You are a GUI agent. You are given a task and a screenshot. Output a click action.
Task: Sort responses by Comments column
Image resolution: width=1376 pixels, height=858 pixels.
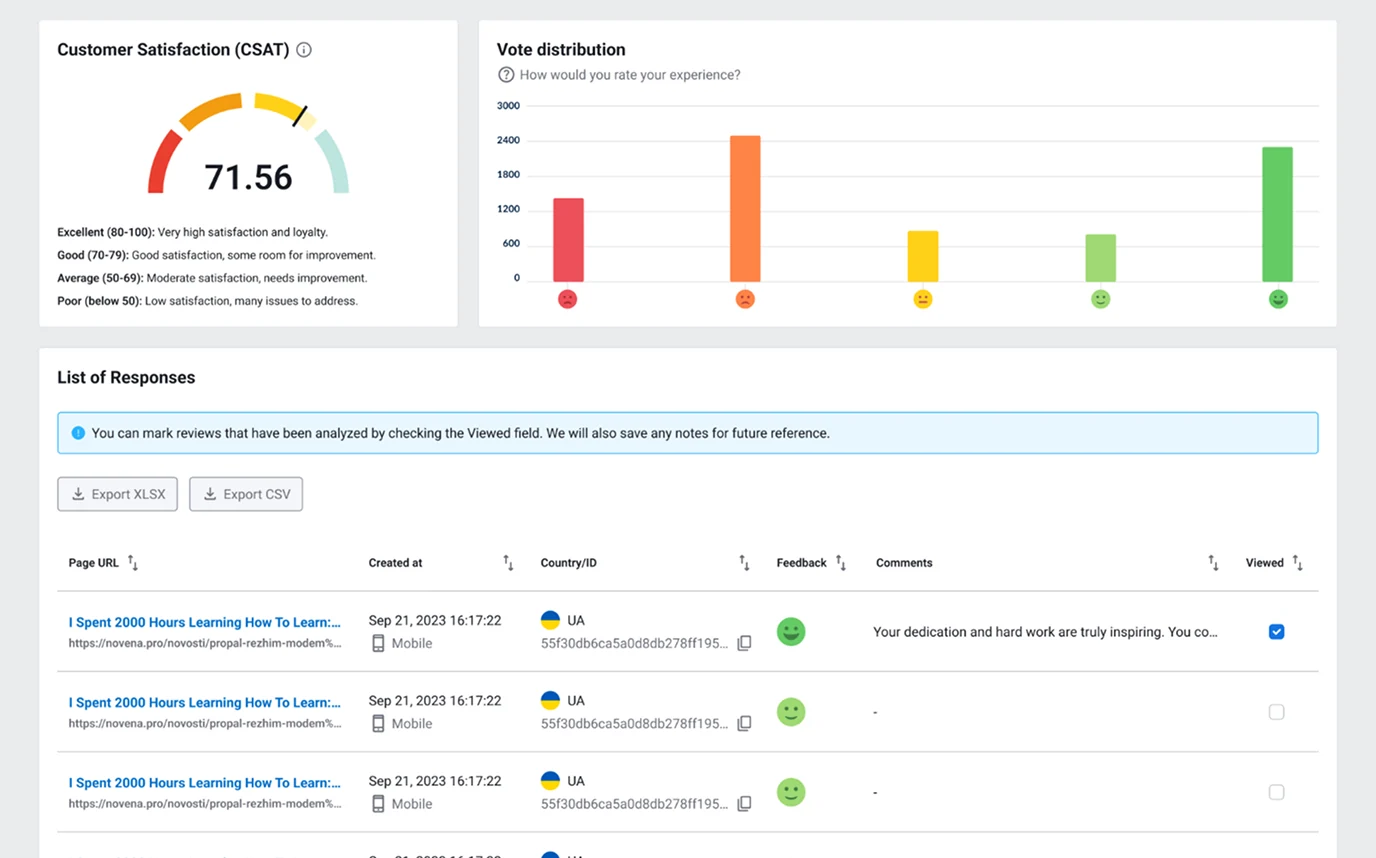click(1213, 563)
